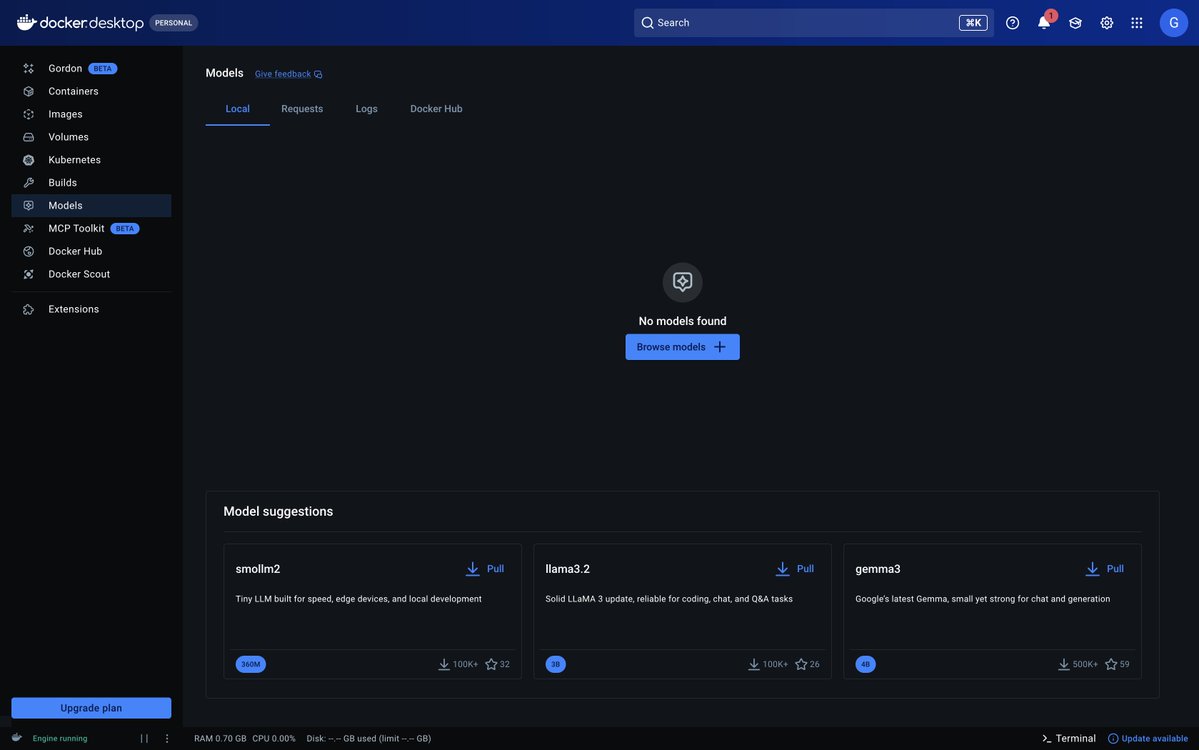
Task: Click the 4B size badge
Action: [866, 664]
